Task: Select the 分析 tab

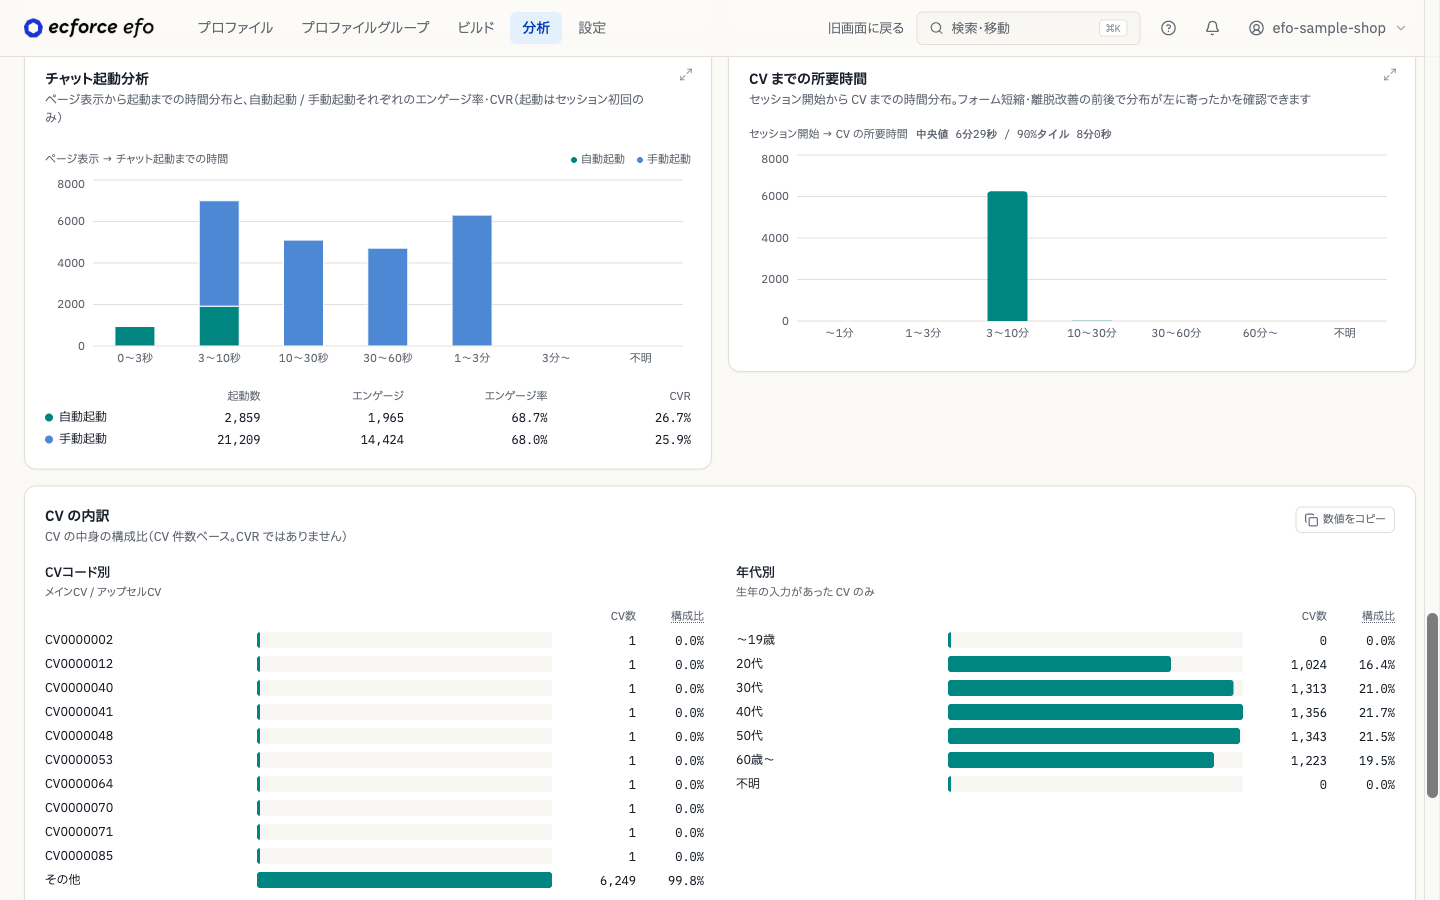Action: (x=536, y=28)
